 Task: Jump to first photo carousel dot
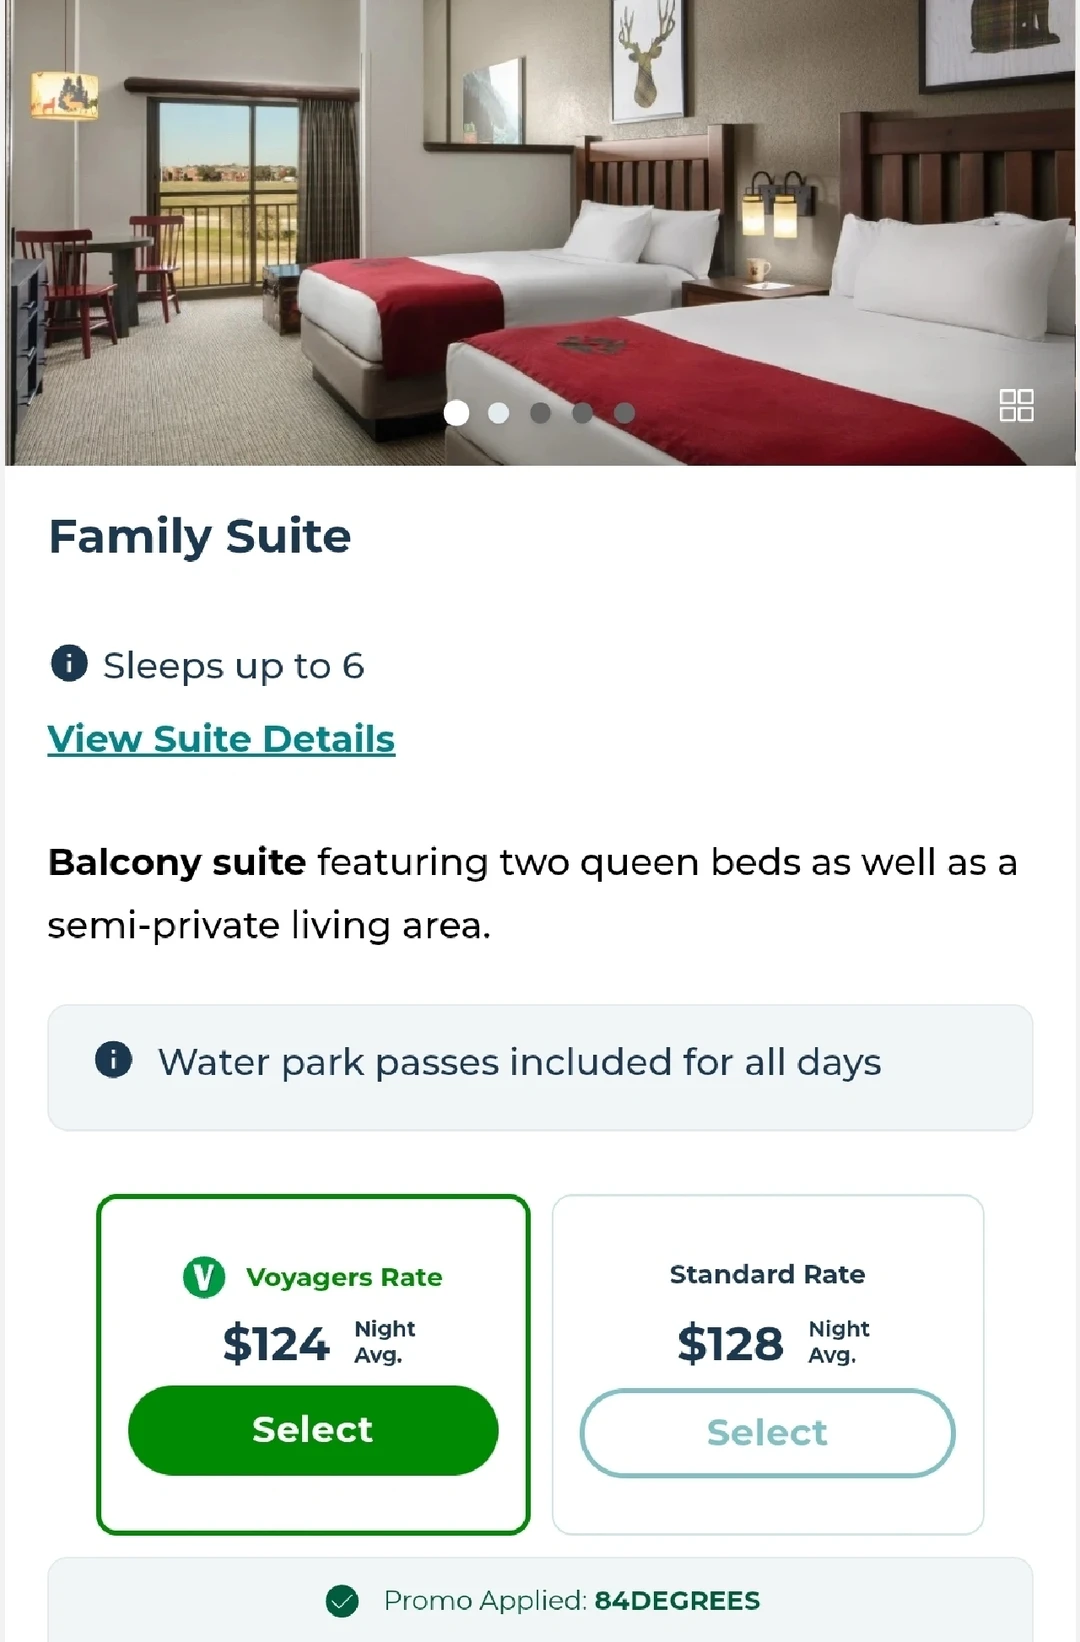point(456,413)
